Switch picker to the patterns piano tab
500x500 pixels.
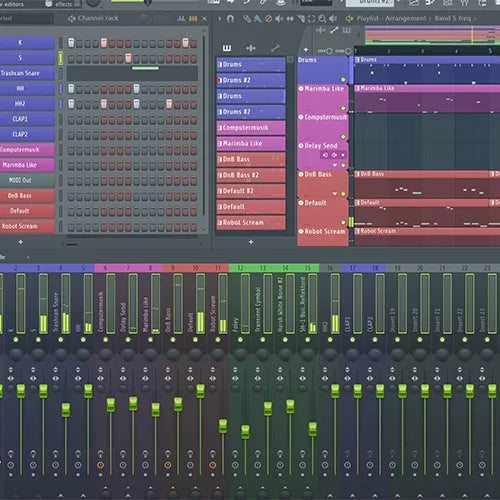pos(227,49)
